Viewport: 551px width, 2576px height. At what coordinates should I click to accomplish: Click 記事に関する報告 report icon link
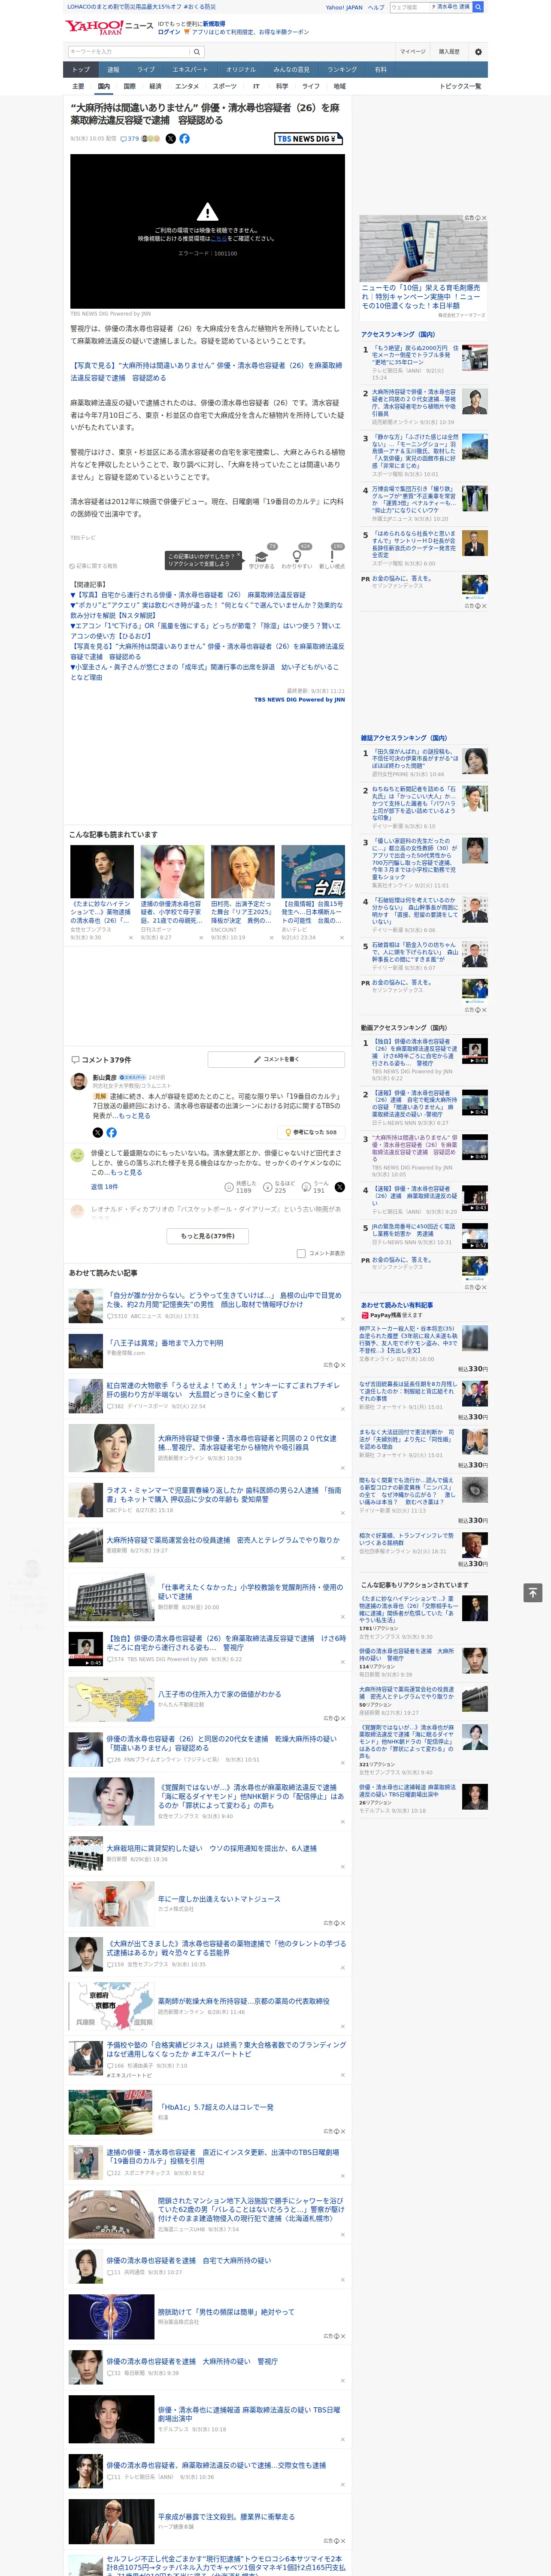[94, 566]
